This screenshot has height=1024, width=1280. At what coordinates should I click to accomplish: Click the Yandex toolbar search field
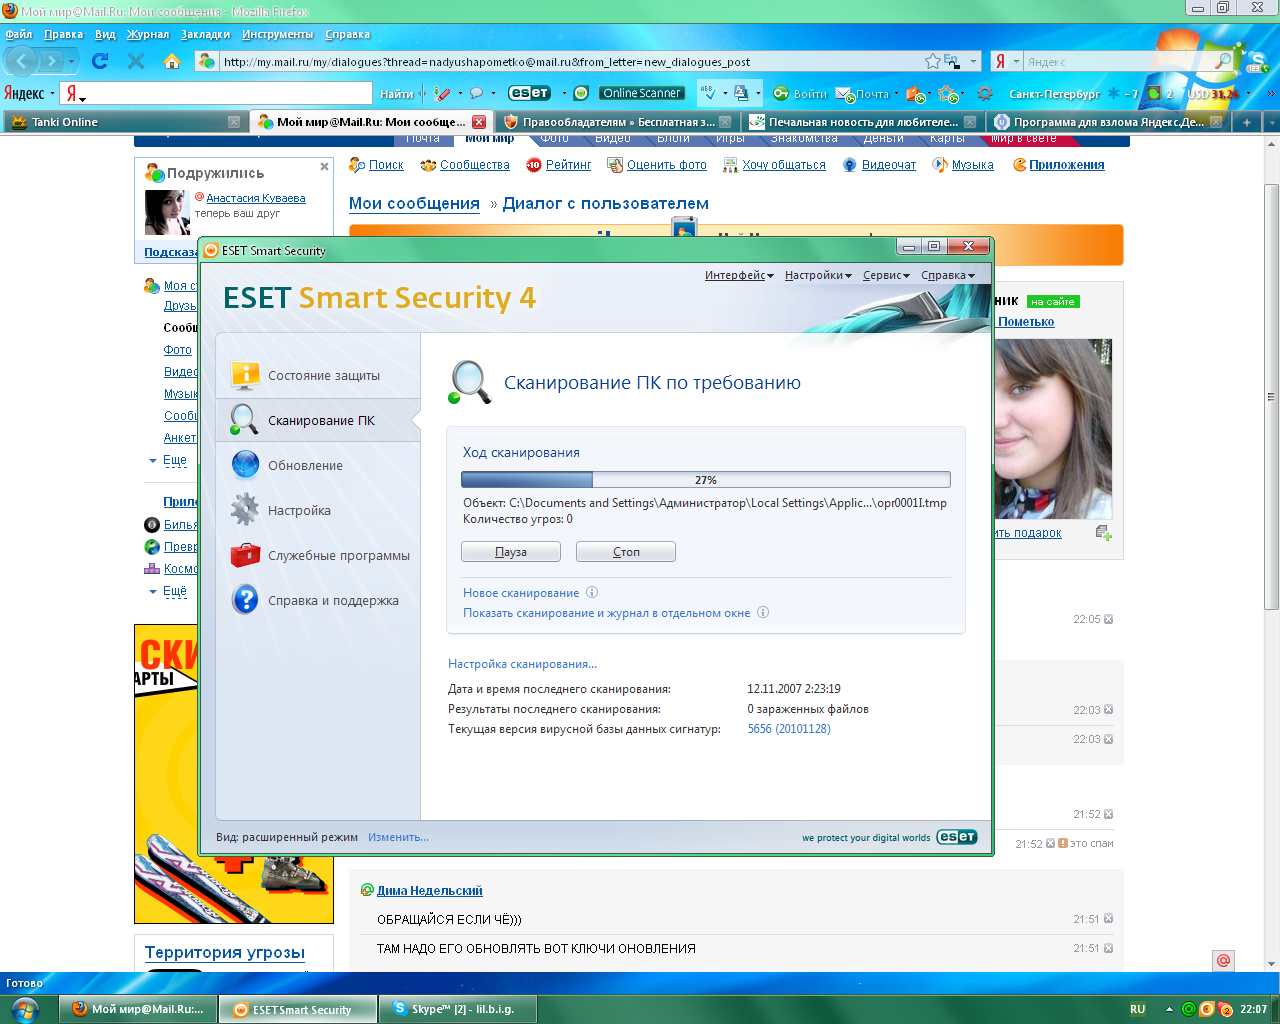228,93
